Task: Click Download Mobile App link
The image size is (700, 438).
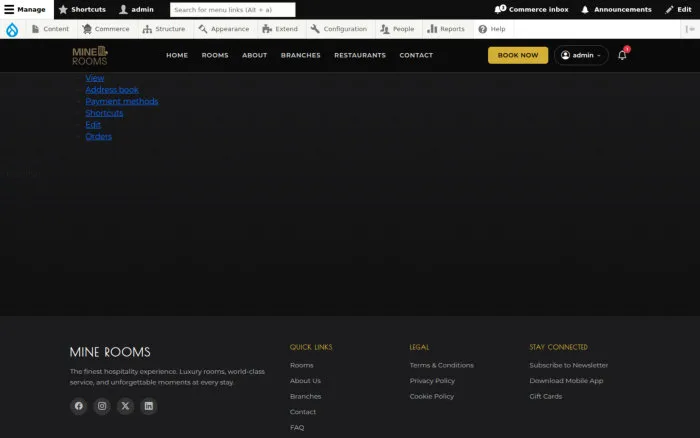Action: (566, 381)
